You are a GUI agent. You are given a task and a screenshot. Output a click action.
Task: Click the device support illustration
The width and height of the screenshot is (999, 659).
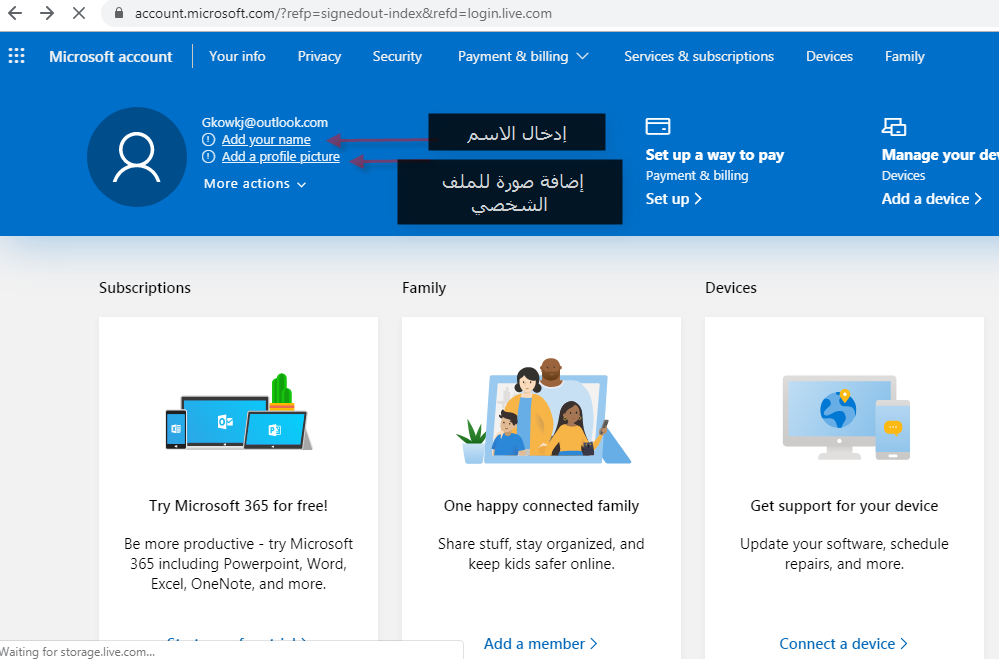846,417
